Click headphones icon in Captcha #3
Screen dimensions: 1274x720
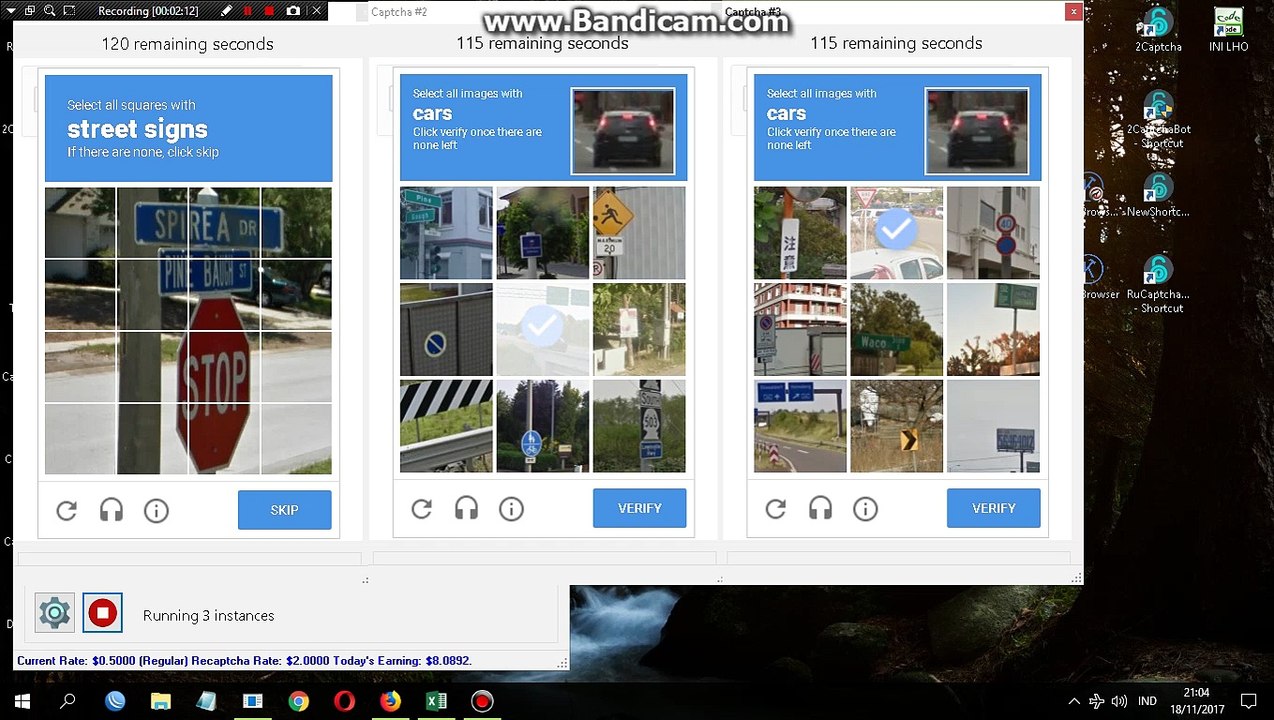pyautogui.click(x=820, y=509)
